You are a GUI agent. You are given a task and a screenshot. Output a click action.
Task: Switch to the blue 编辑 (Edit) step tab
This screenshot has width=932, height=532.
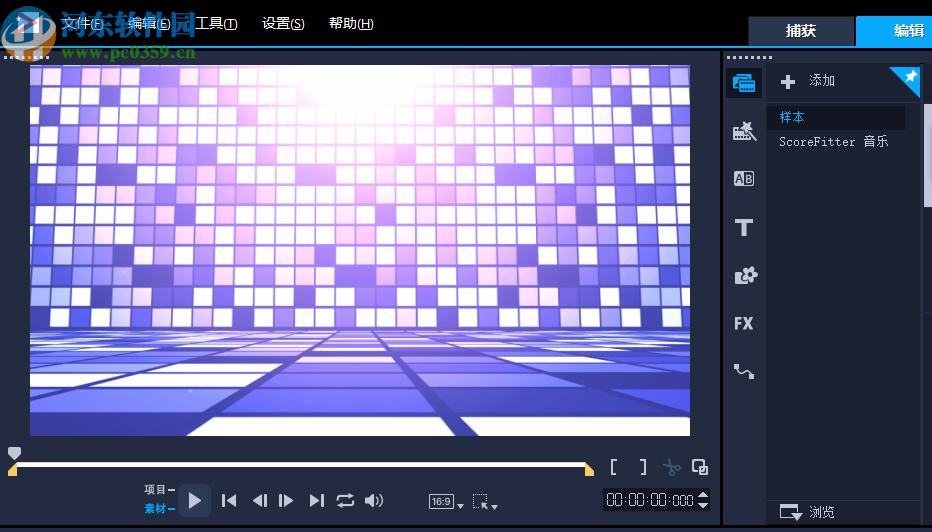tap(894, 31)
